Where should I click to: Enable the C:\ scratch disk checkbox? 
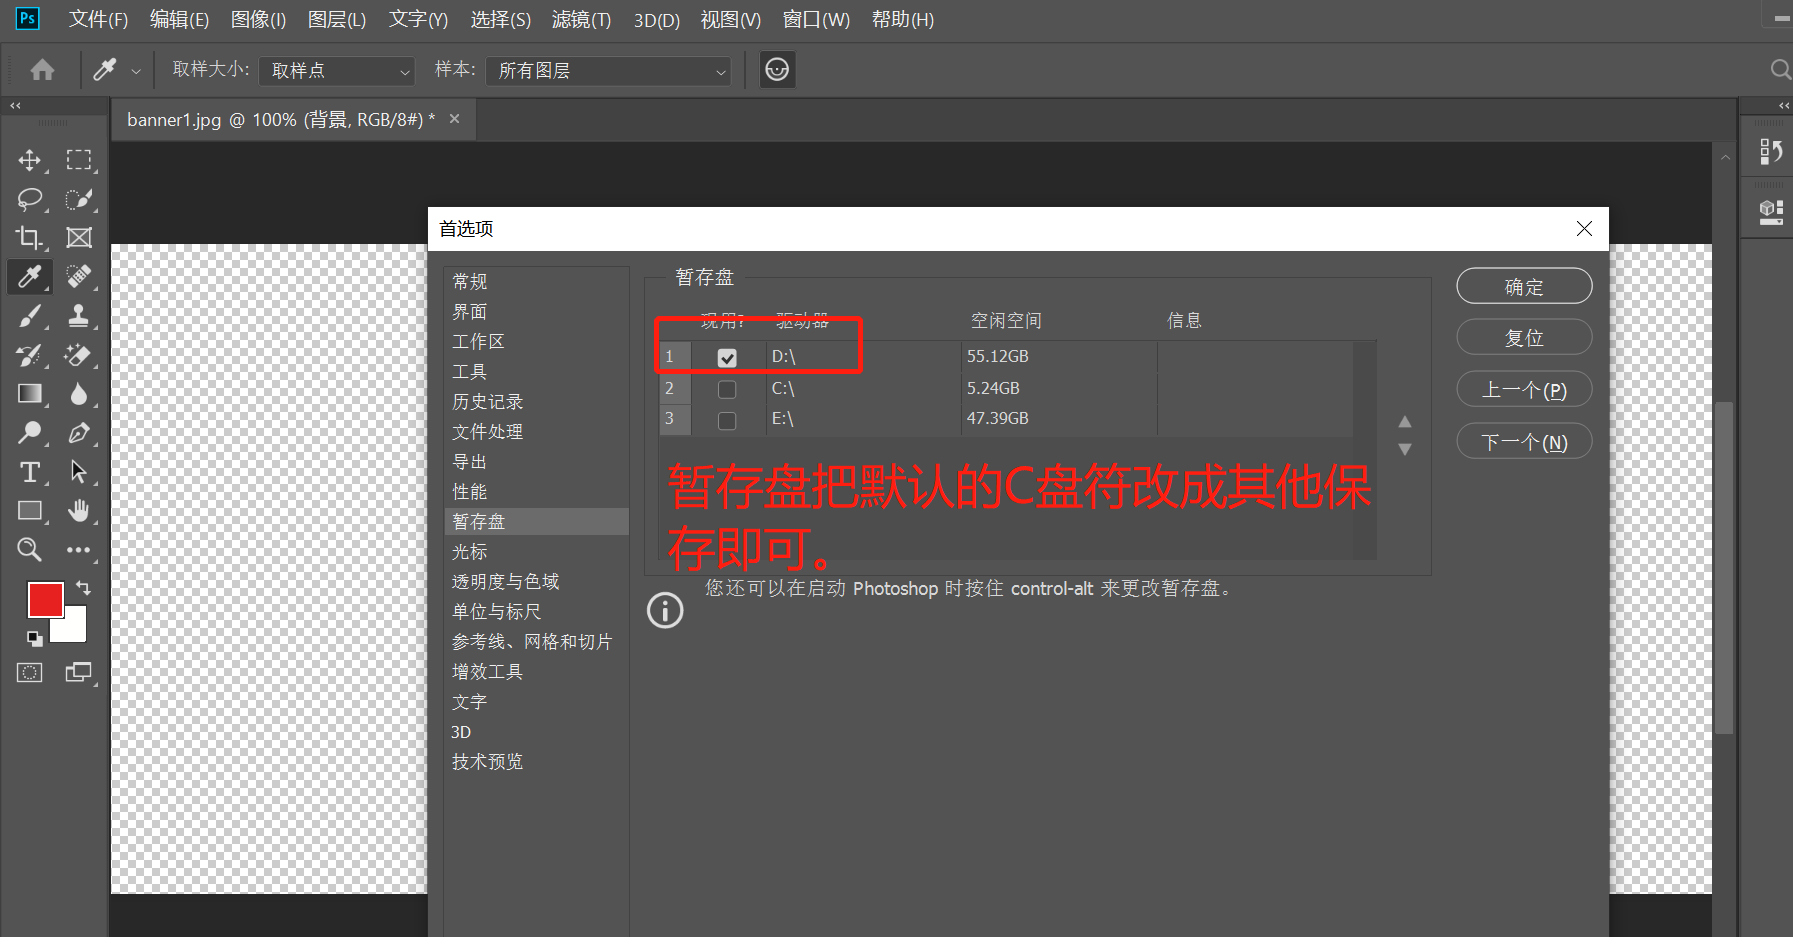(x=727, y=389)
